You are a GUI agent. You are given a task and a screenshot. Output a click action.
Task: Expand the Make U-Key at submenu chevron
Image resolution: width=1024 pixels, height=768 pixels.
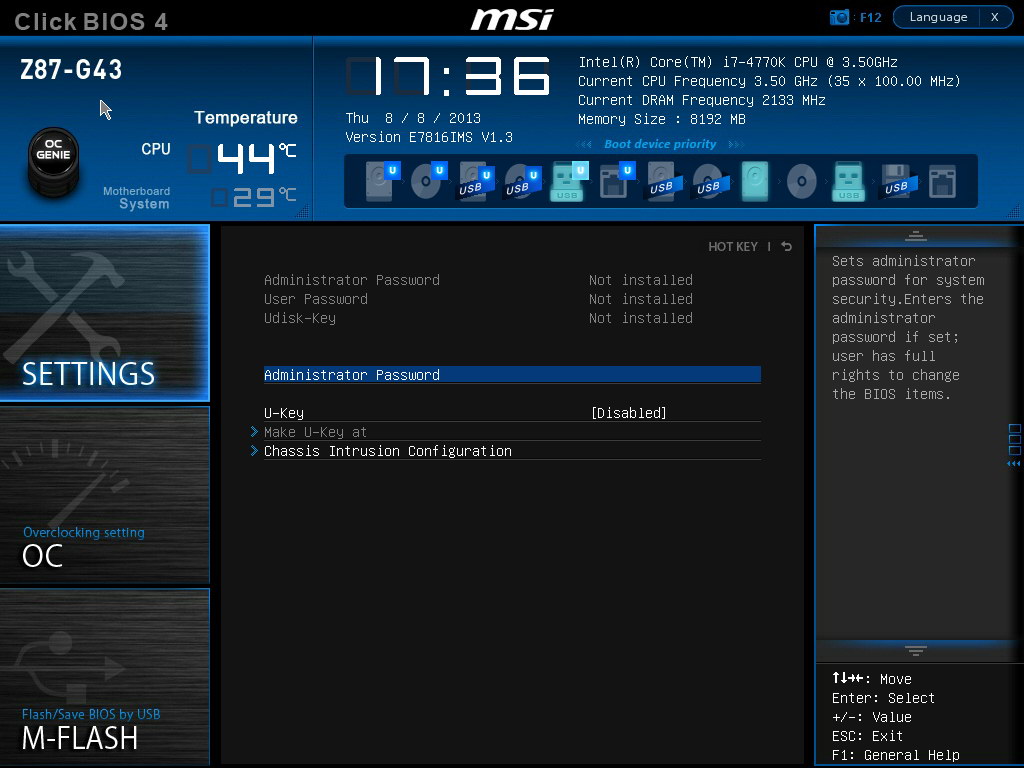coord(254,432)
